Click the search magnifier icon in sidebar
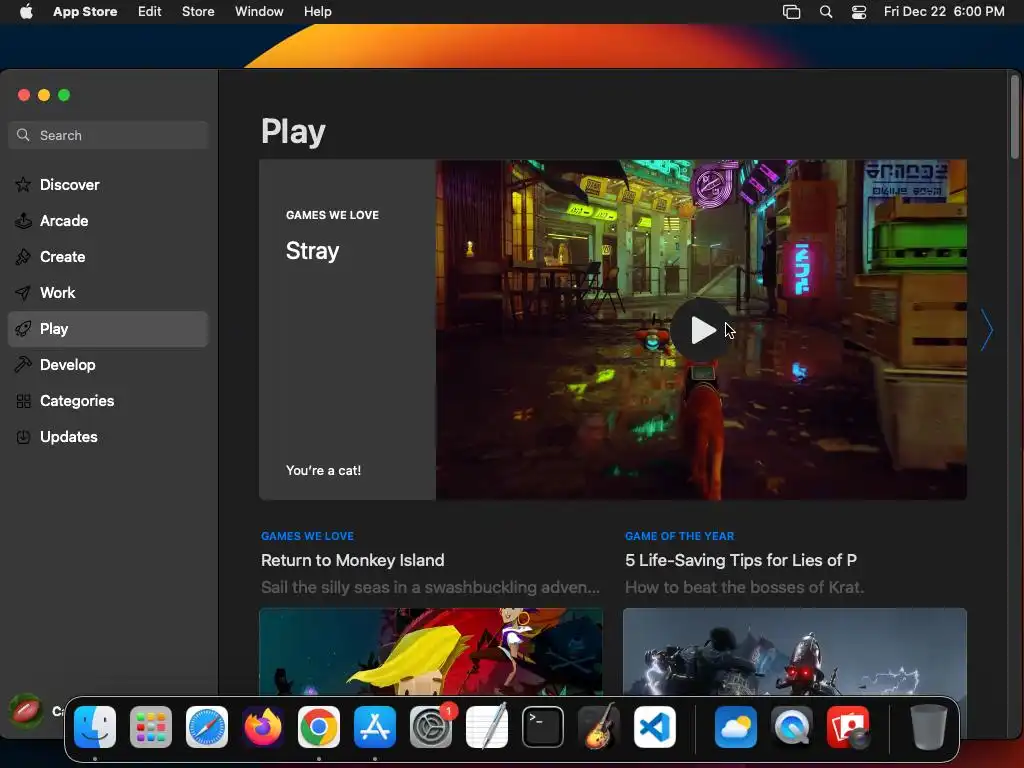1024x768 pixels. pyautogui.click(x=23, y=135)
